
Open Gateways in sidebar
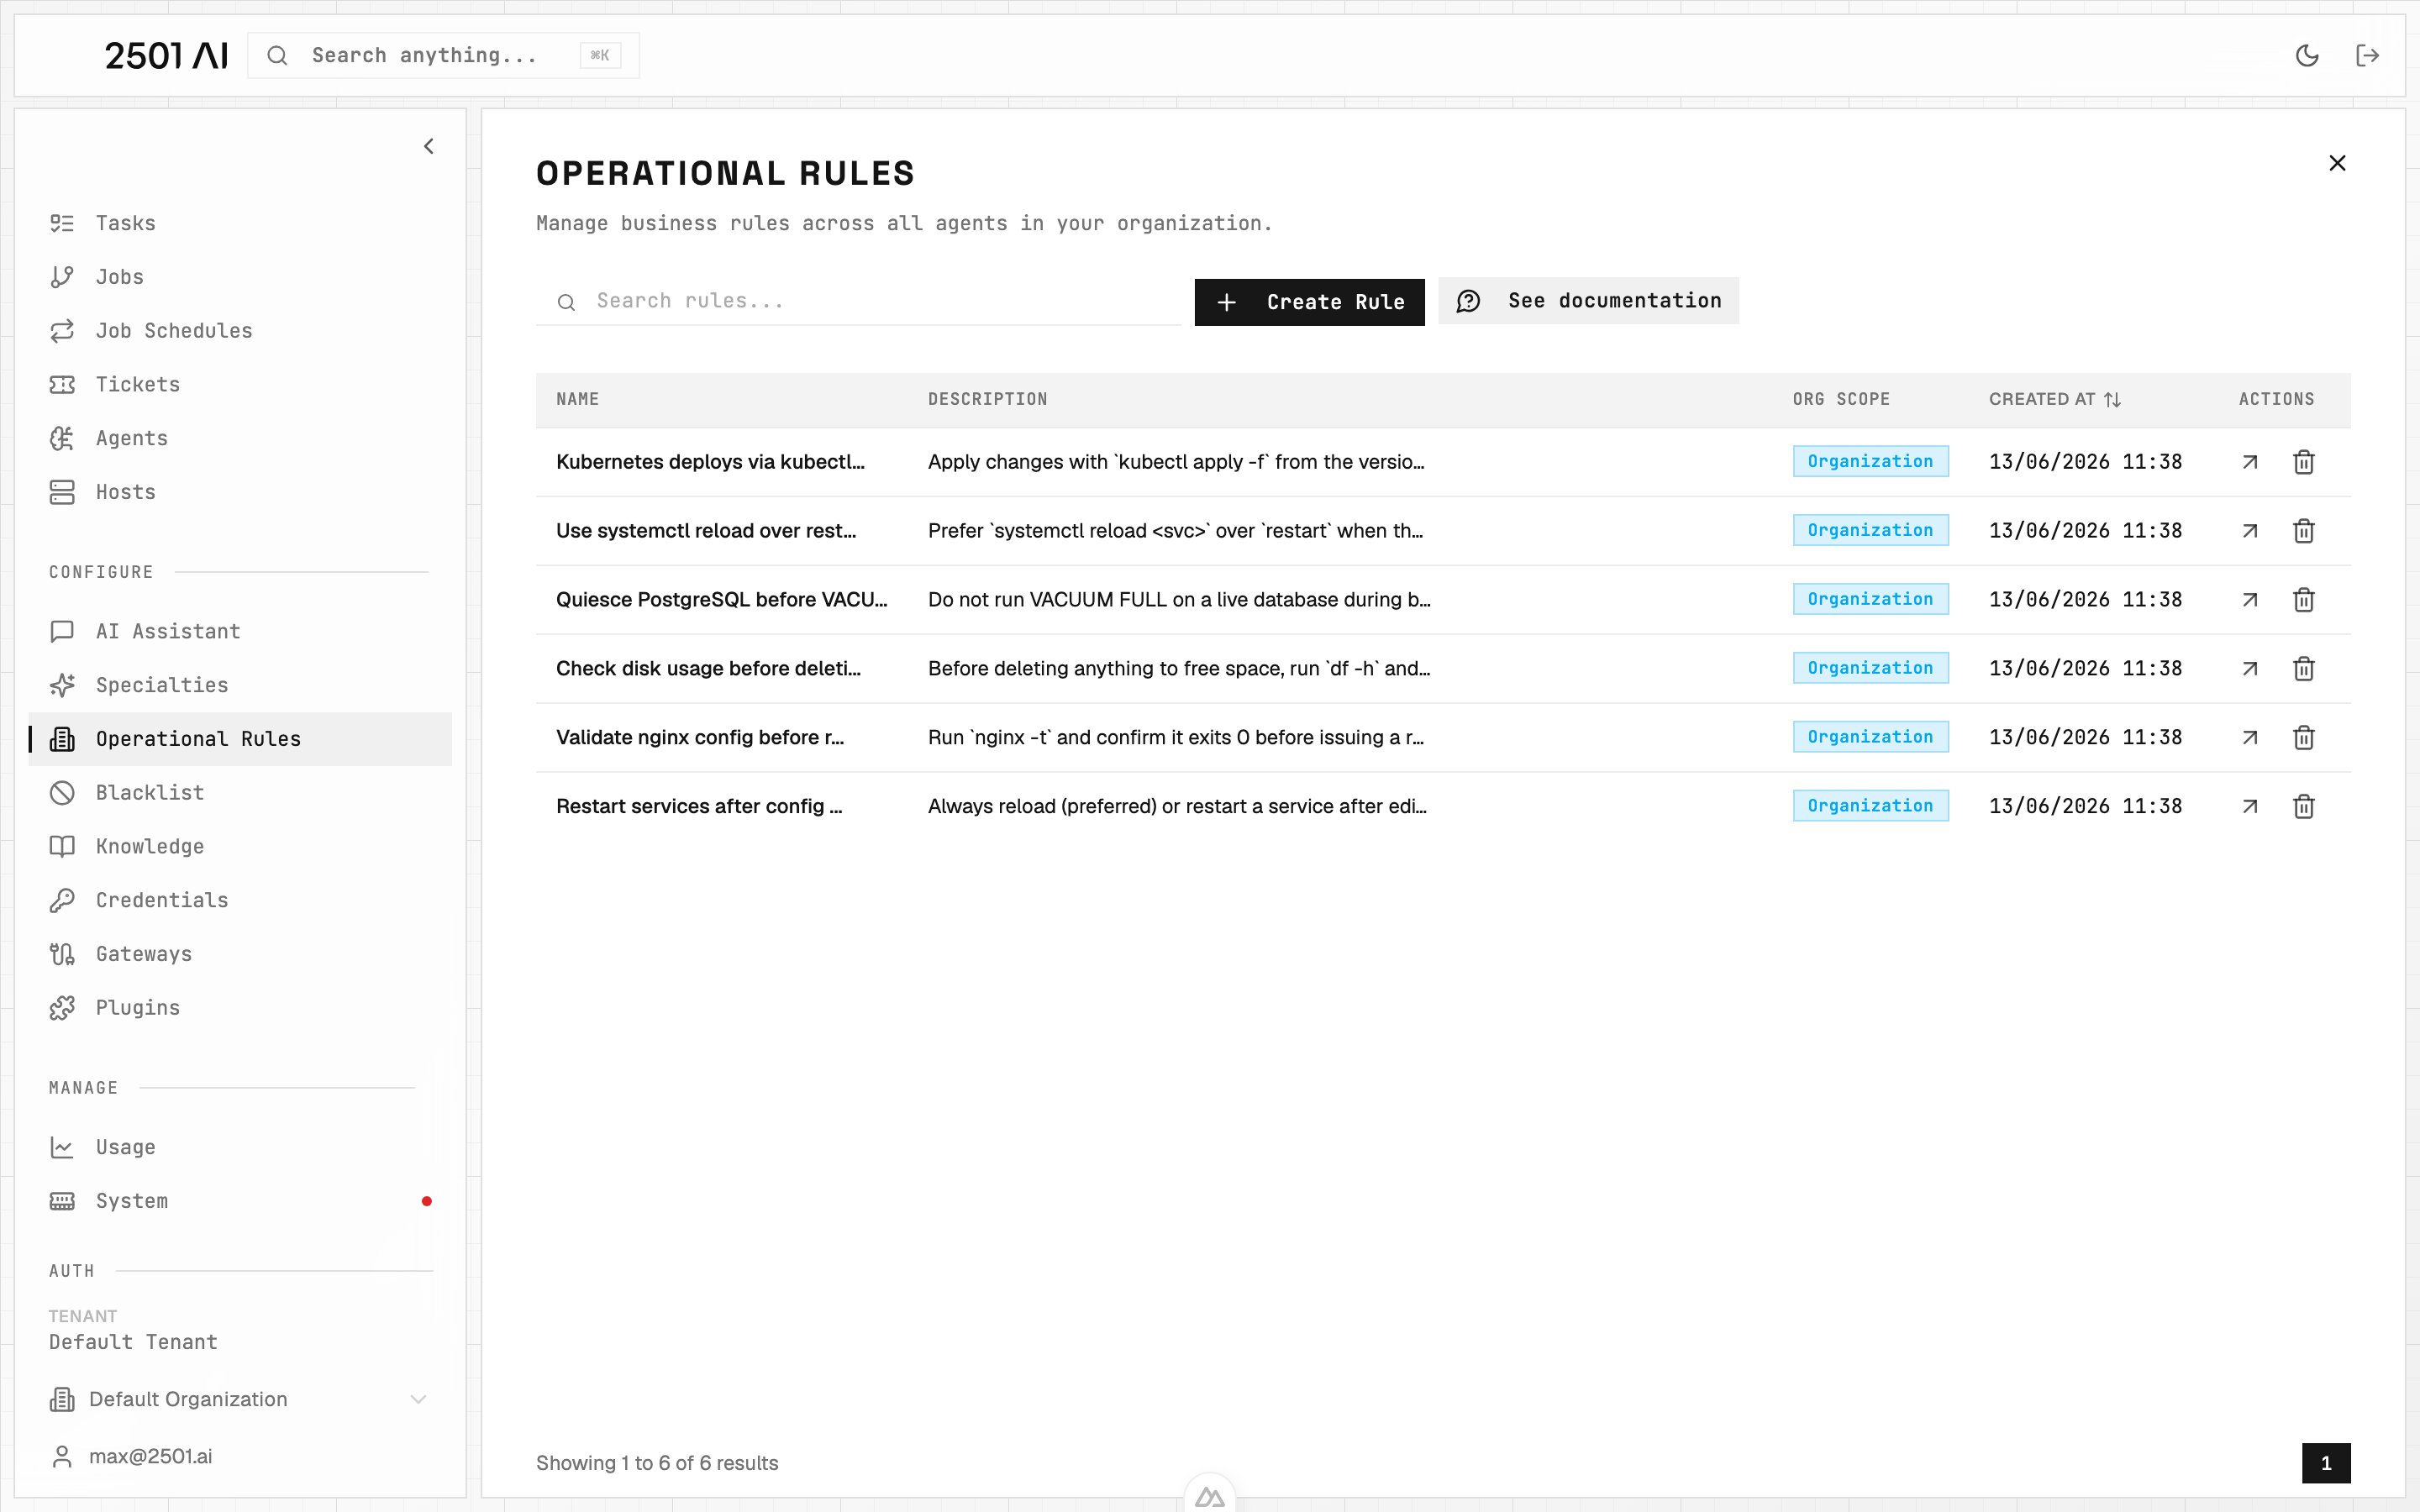pos(240,954)
